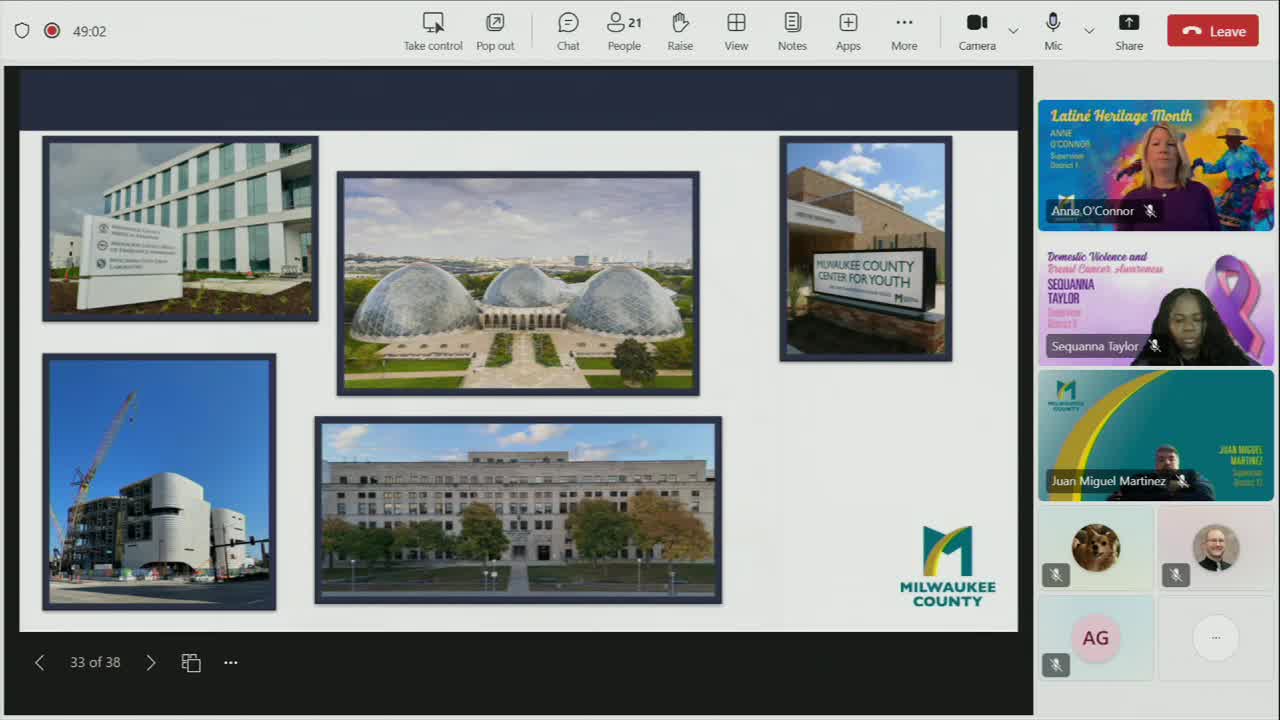The height and width of the screenshot is (720, 1280).
Task: Open More actions menu
Action: click(904, 31)
